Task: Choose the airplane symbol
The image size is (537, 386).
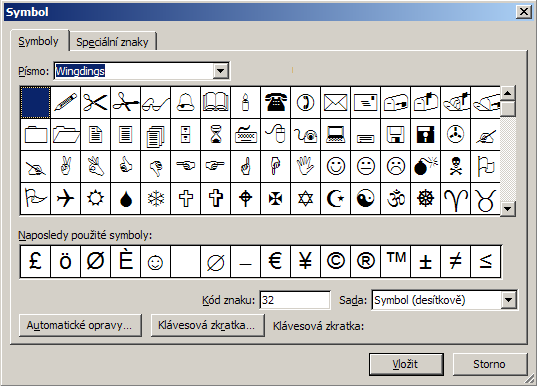Action: pyautogui.click(x=65, y=199)
